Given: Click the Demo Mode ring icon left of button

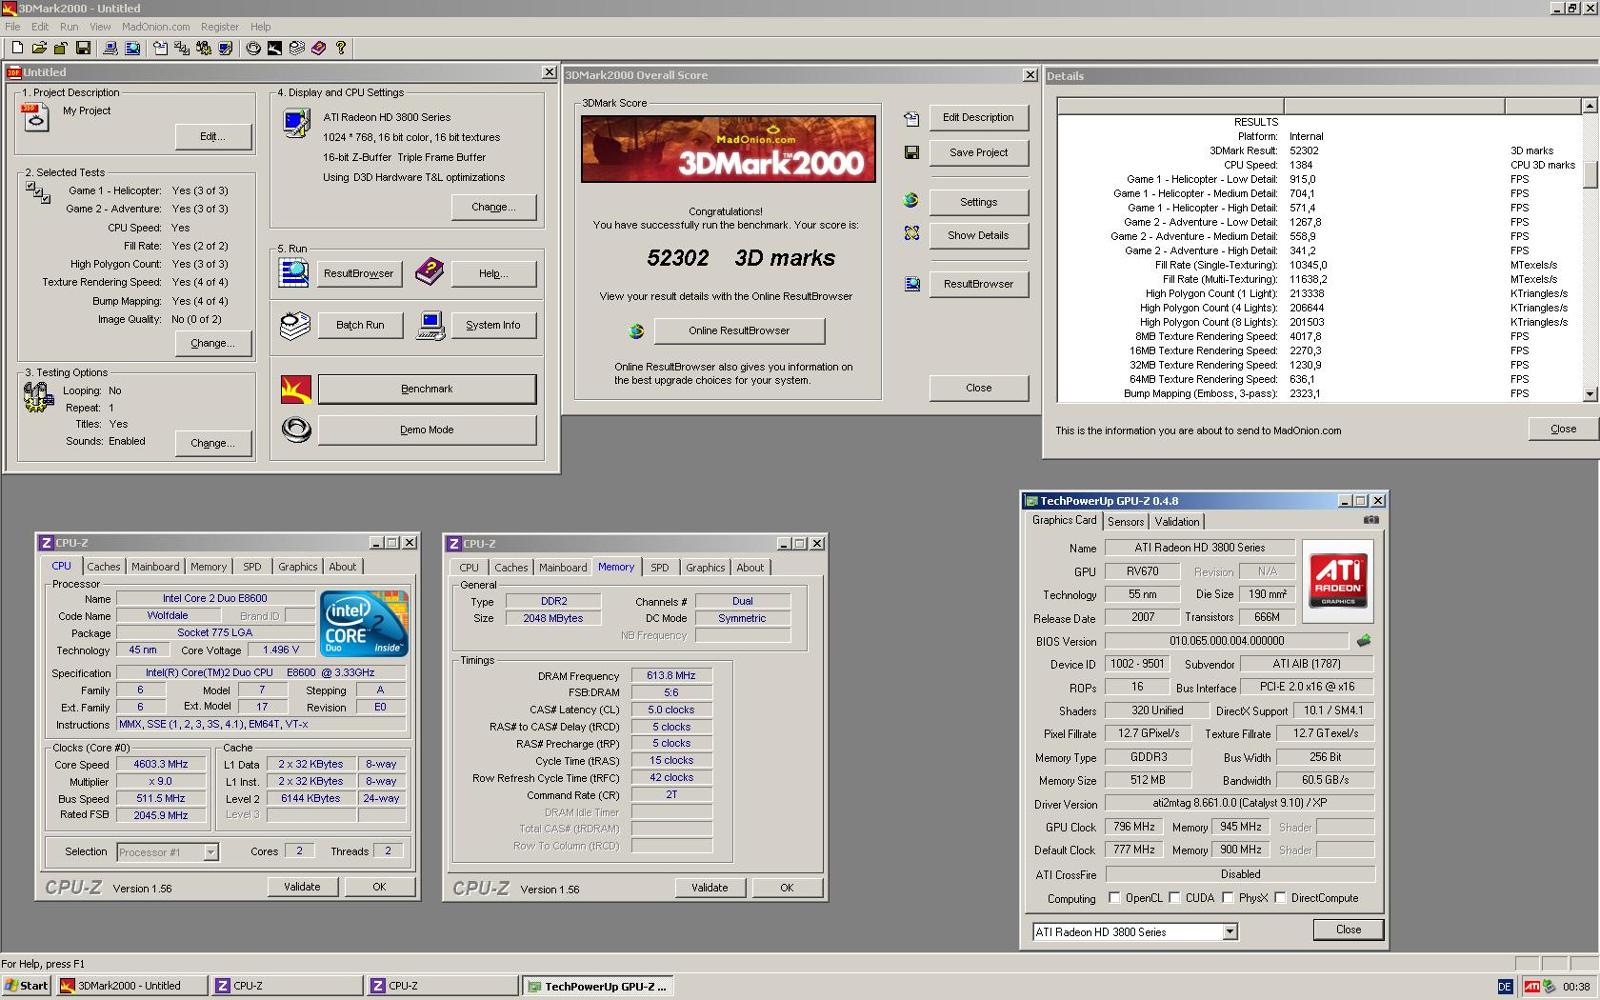Looking at the screenshot, I should (x=296, y=430).
